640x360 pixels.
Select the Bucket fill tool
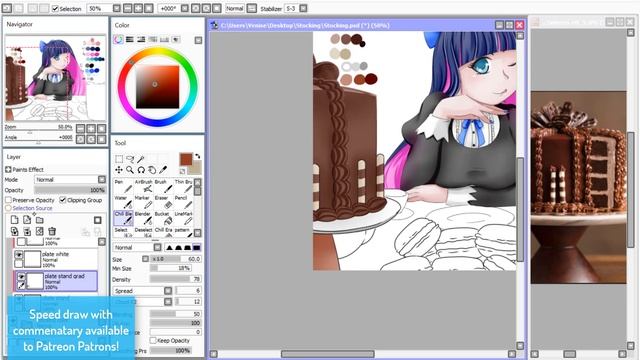[x=163, y=218]
